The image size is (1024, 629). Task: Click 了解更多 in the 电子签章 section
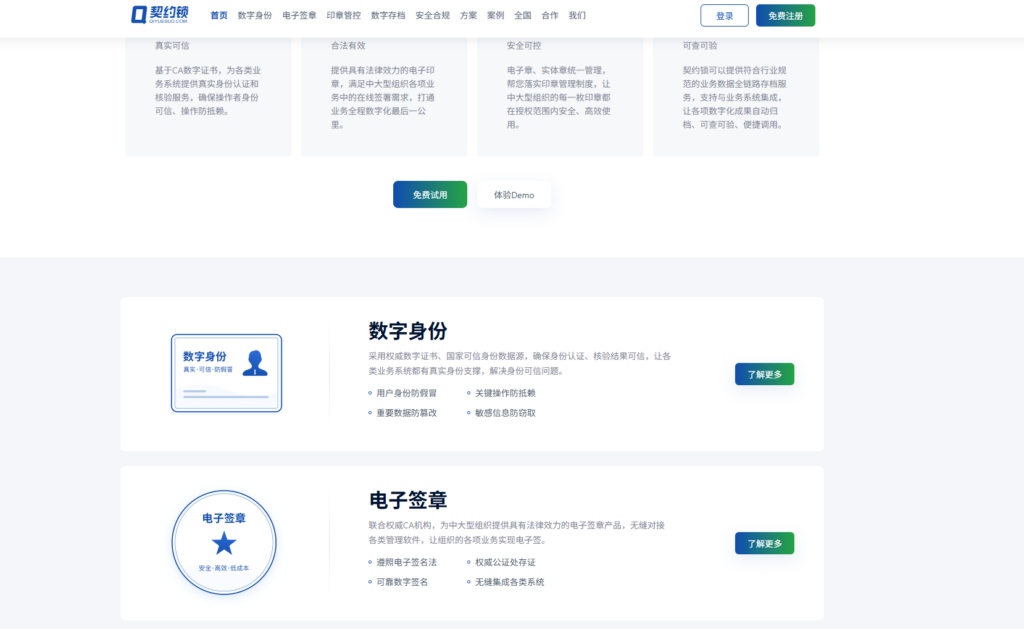coord(764,543)
